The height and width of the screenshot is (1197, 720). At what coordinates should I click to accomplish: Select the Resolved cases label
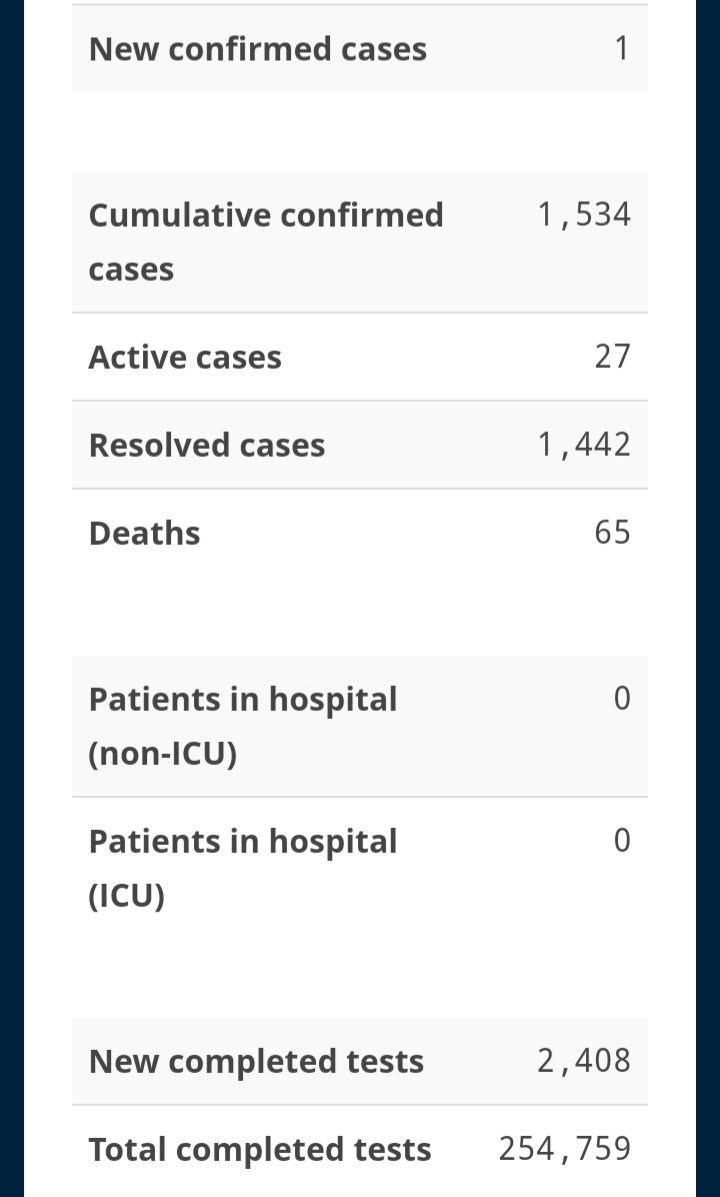pyautogui.click(x=207, y=445)
